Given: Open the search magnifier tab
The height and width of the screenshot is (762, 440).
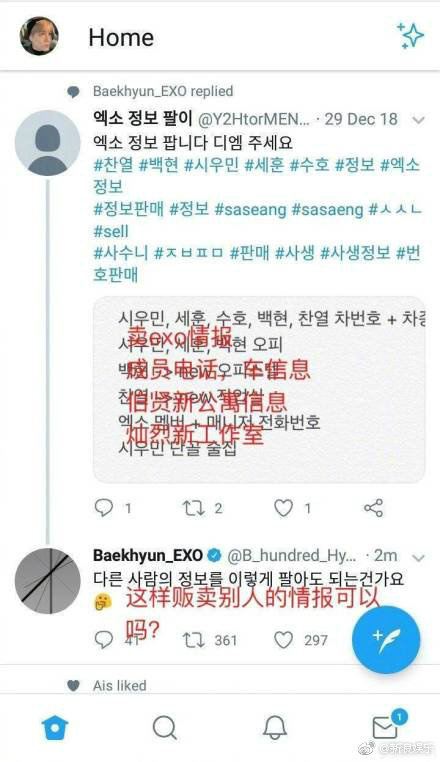Looking at the screenshot, I should point(164,728).
